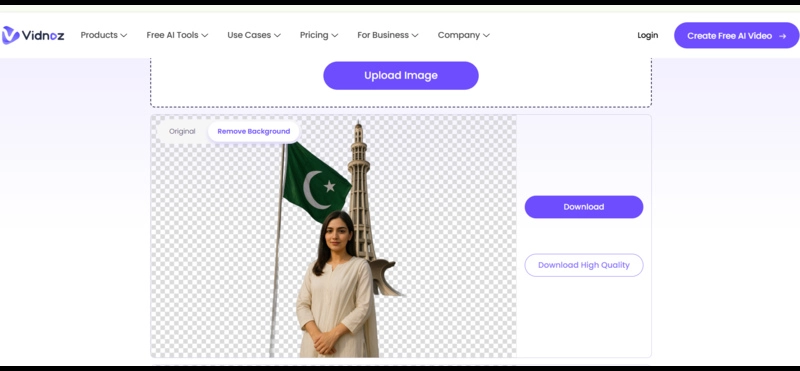The width and height of the screenshot is (800, 371).
Task: Expand the Company dropdown menu
Action: pyautogui.click(x=463, y=35)
